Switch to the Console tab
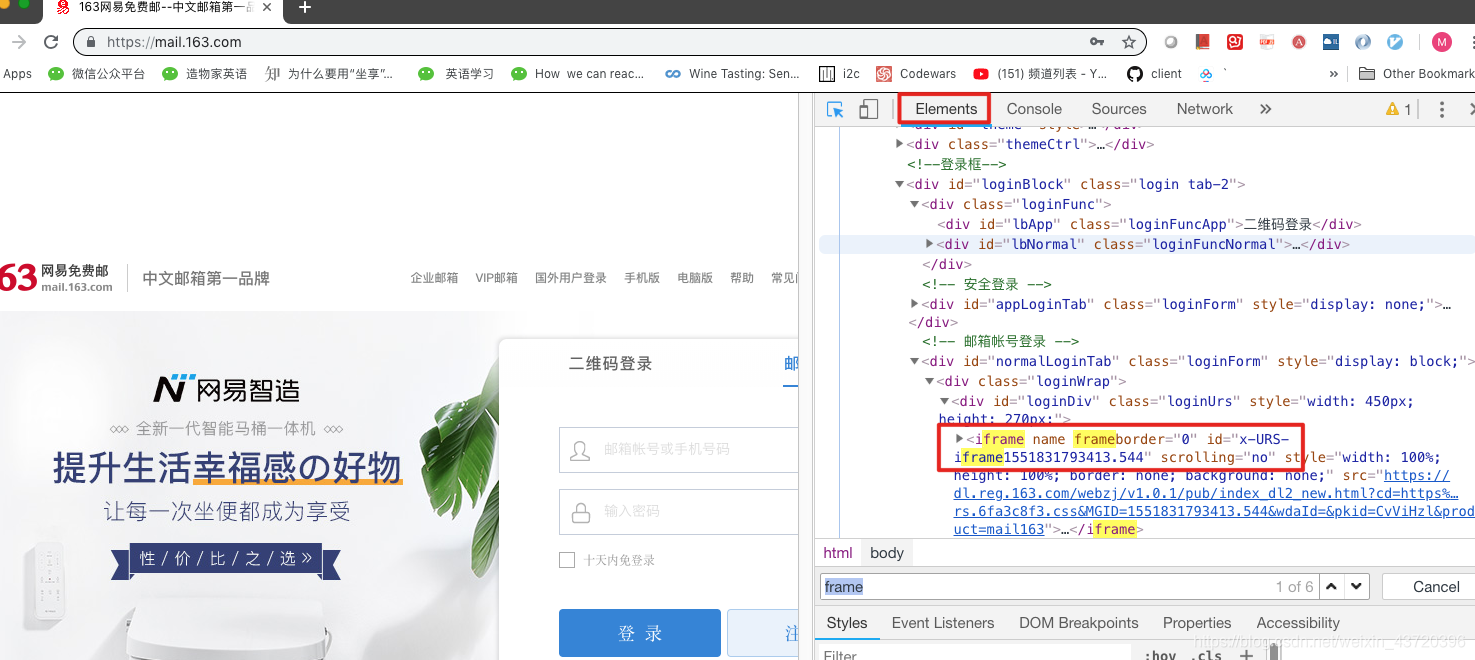 1034,109
